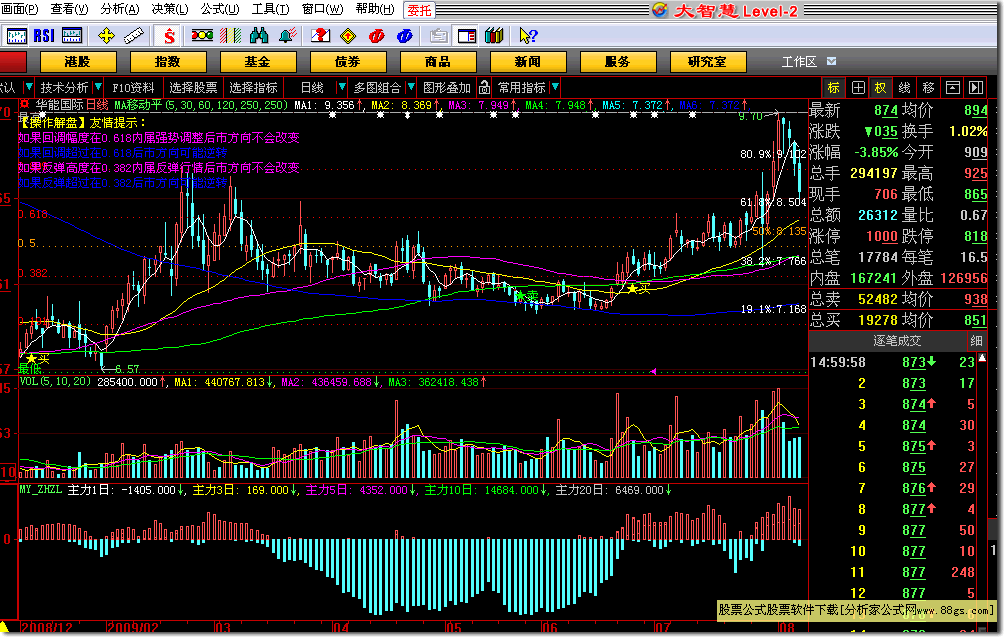Click the MY_ZHZL indicator label
The width and height of the screenshot is (1007, 639).
point(41,490)
